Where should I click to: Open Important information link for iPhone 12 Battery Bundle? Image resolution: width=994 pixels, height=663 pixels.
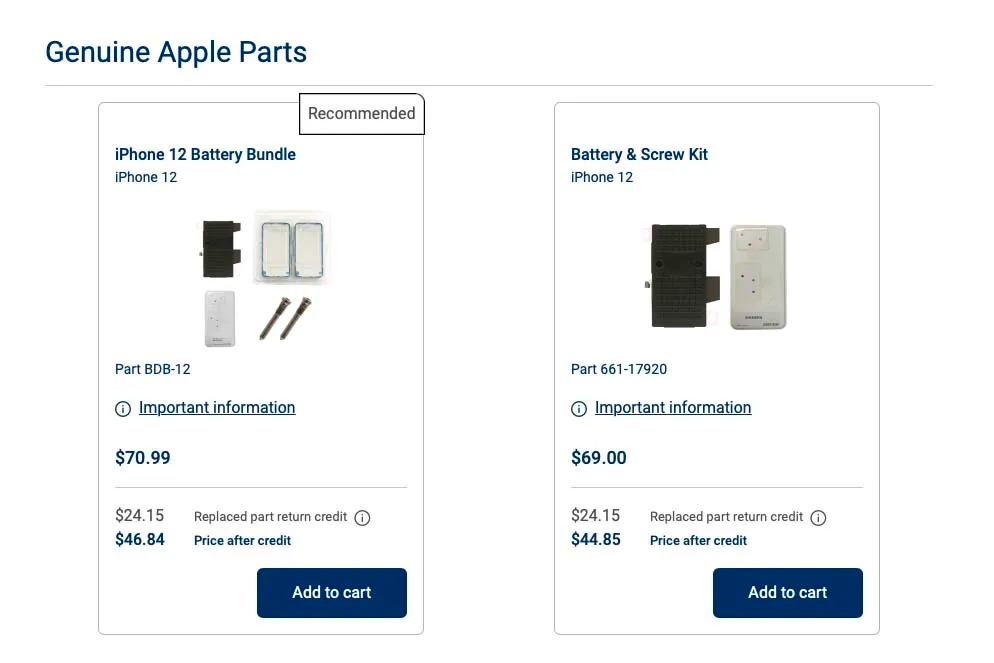tap(217, 408)
